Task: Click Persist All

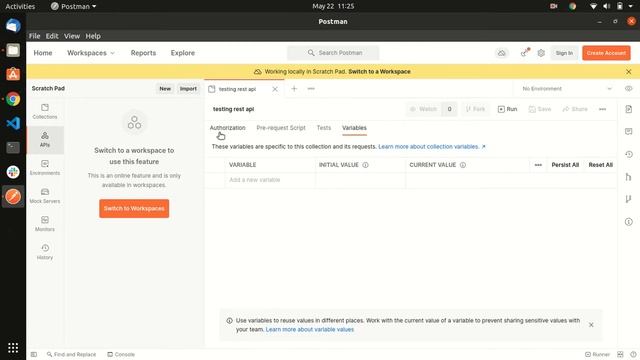Action: (565, 165)
